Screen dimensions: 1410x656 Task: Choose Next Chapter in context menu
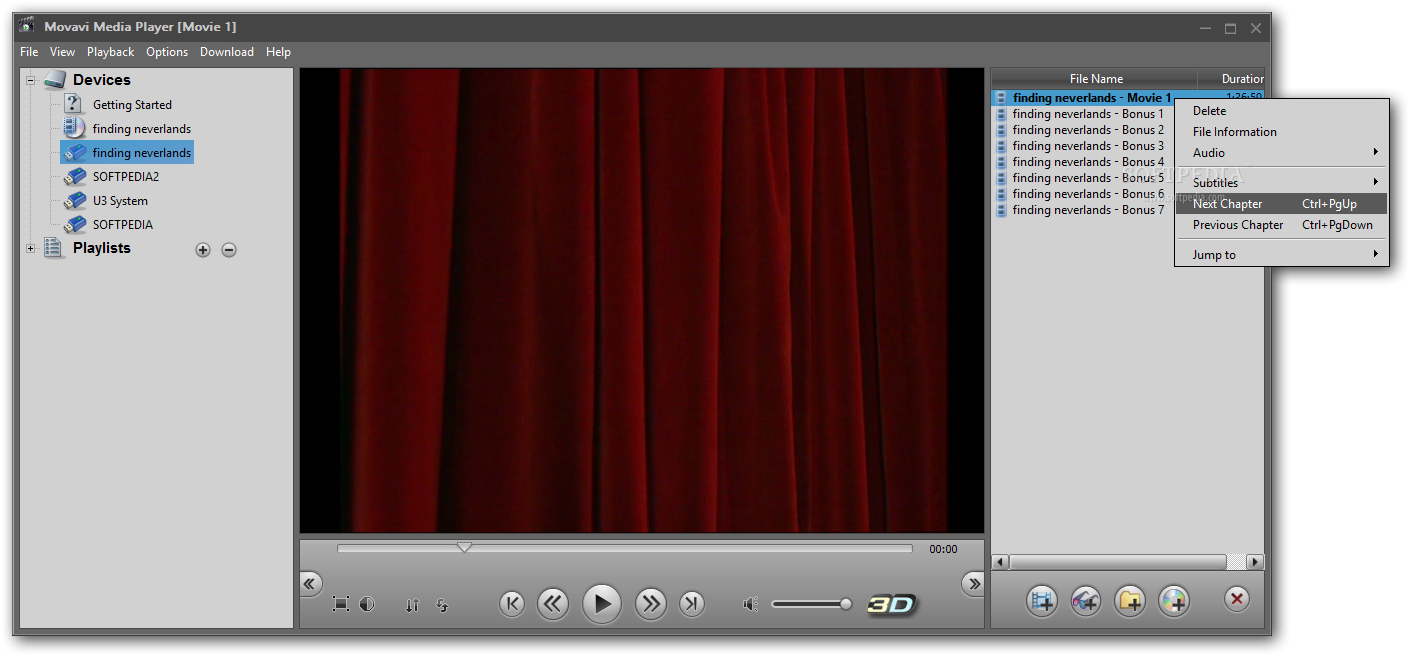tap(1281, 204)
